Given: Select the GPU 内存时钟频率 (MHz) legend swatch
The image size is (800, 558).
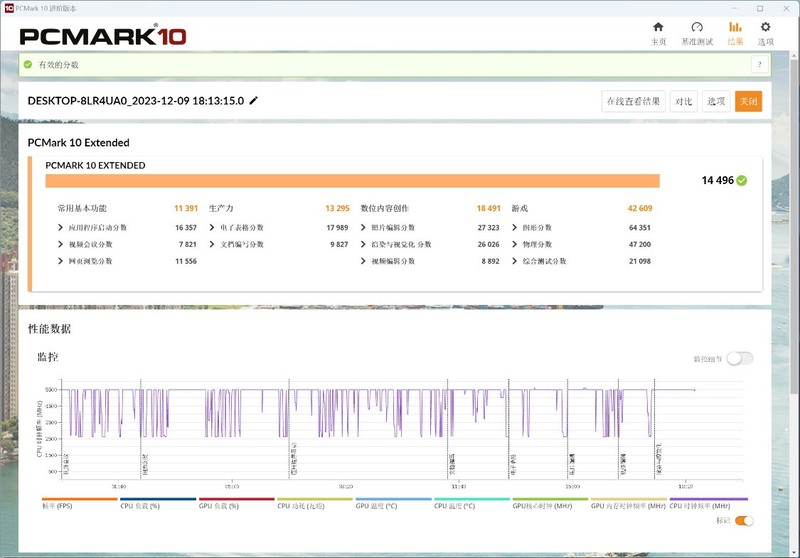Looking at the screenshot, I should [x=629, y=499].
